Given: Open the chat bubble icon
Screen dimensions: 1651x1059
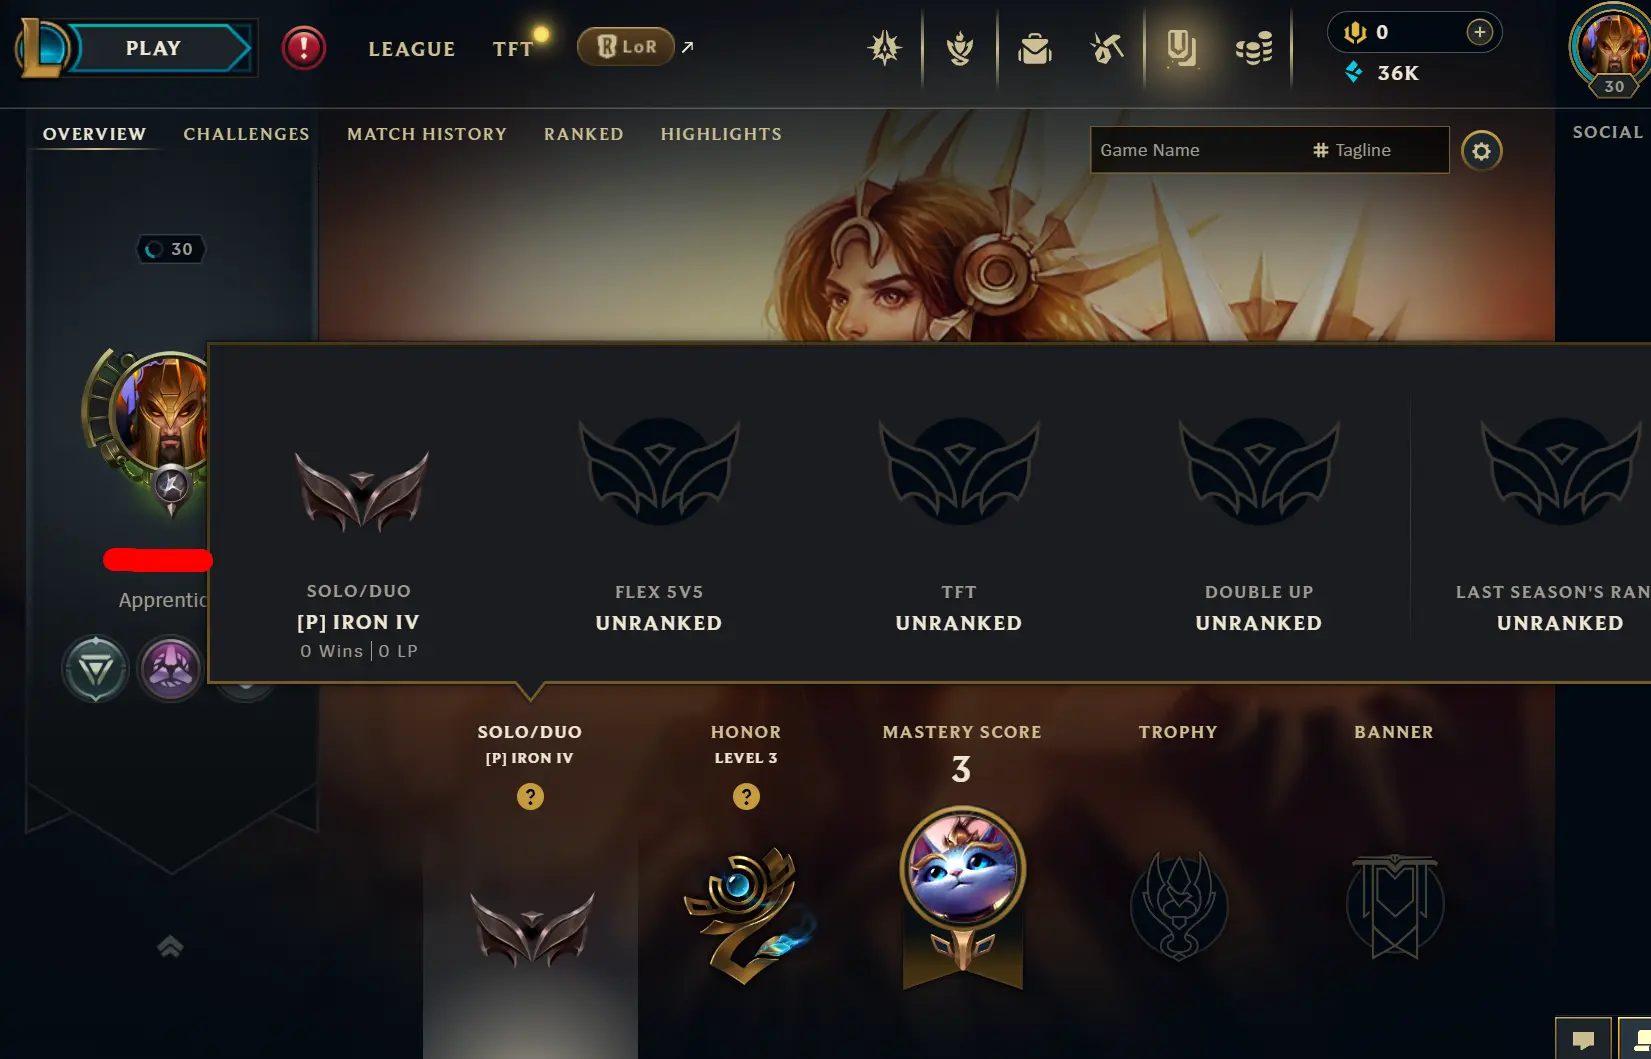Looking at the screenshot, I should pos(1583,1040).
